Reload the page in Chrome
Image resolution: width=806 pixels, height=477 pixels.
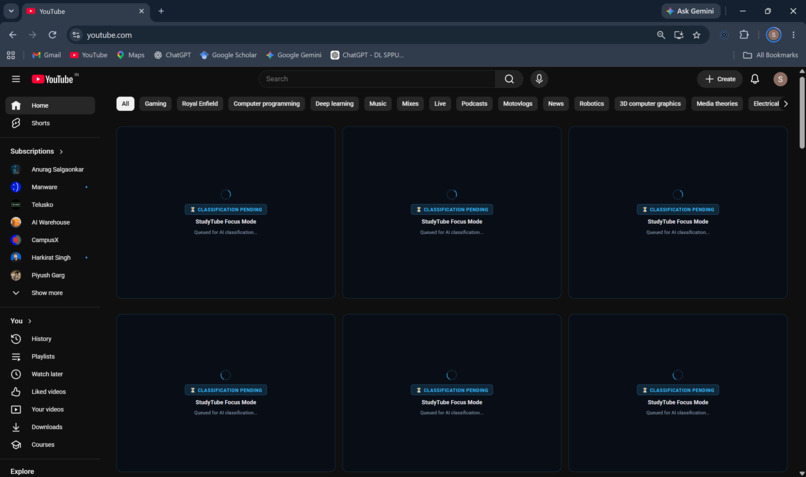pos(52,35)
